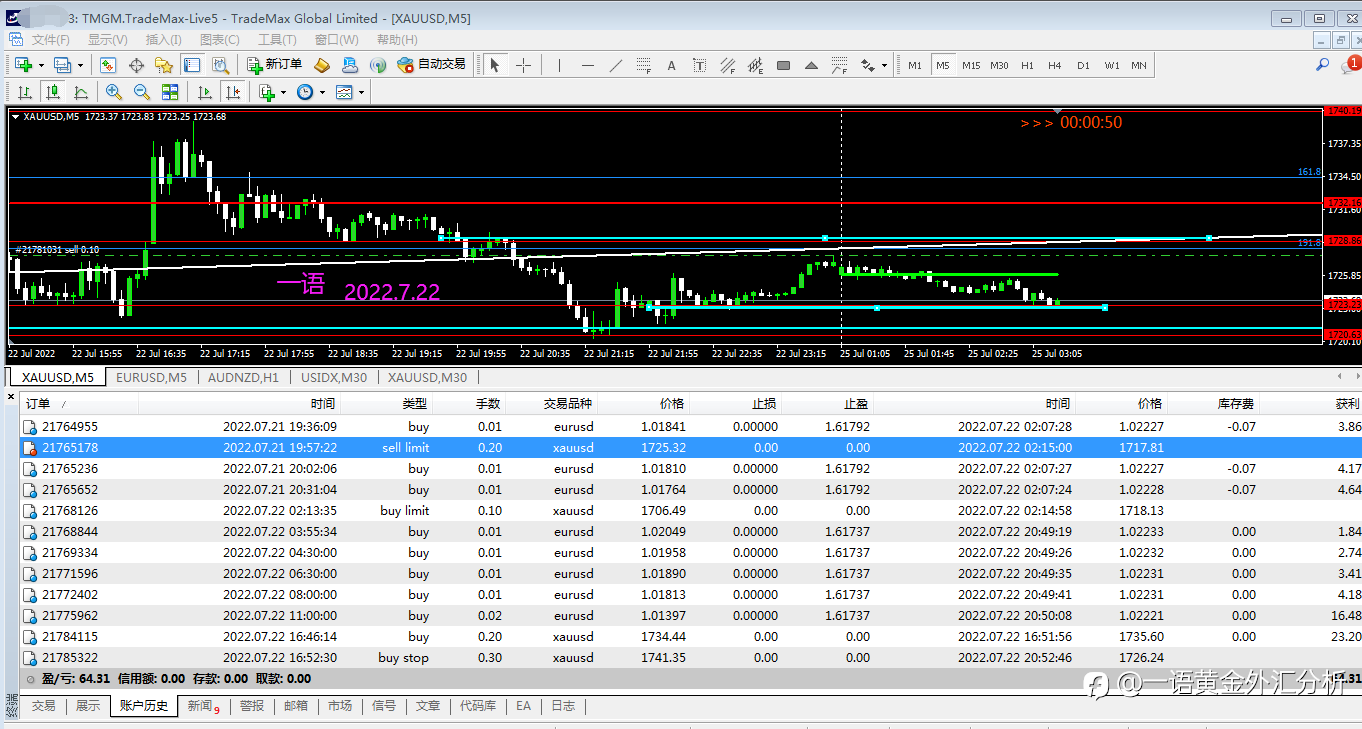The image size is (1362, 729).
Task: Toggle the chart shift button
Action: click(233, 92)
